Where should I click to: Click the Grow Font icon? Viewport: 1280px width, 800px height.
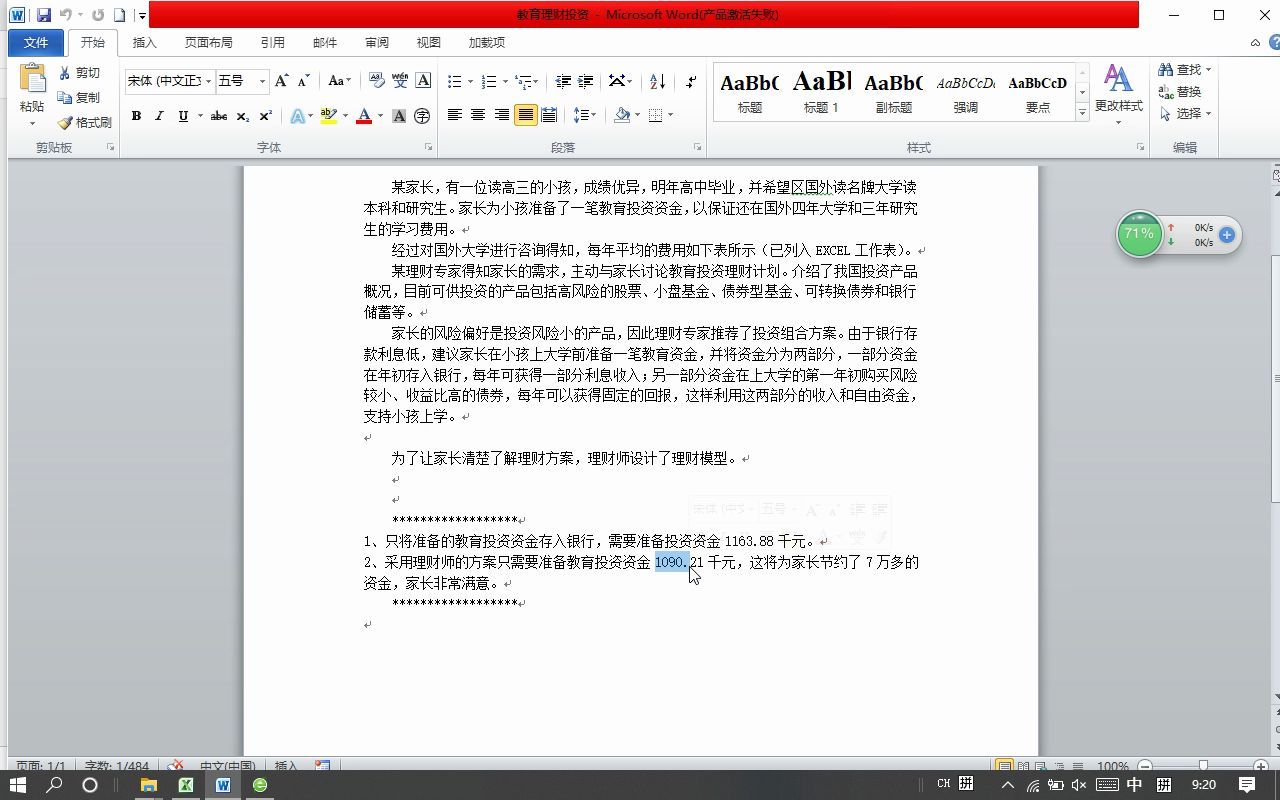pyautogui.click(x=281, y=81)
